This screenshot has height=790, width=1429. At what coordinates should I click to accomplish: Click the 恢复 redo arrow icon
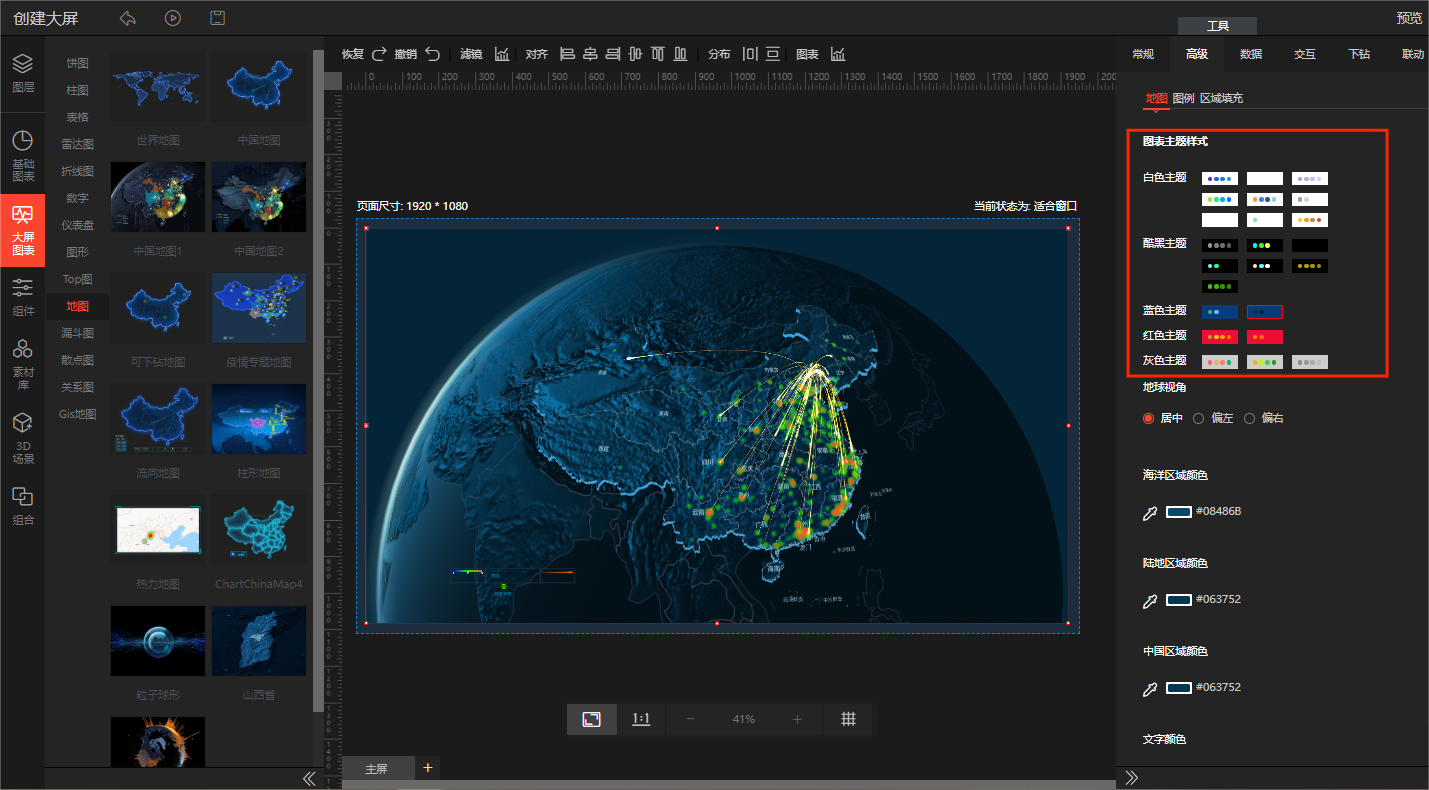(x=379, y=54)
